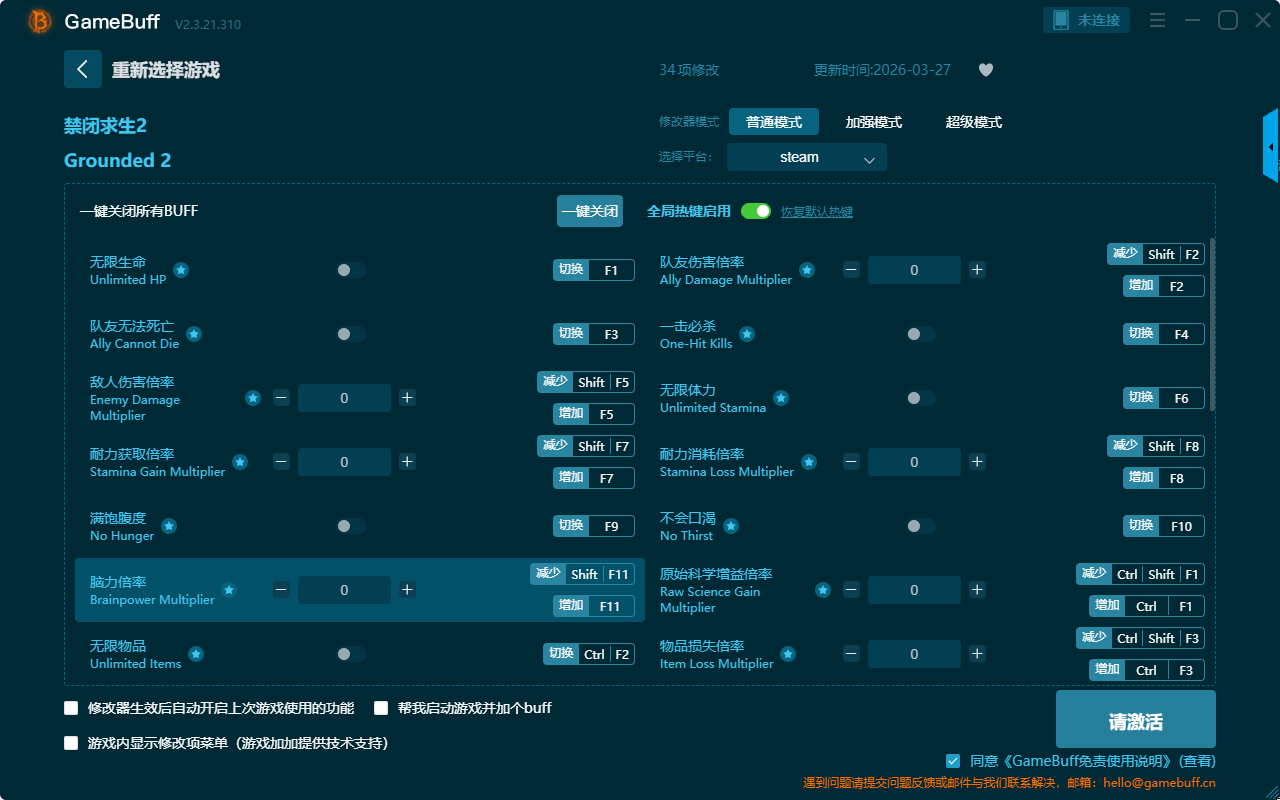Viewport: 1280px width, 800px height.
Task: Select 超级模式 super mode tab
Action: tap(973, 122)
